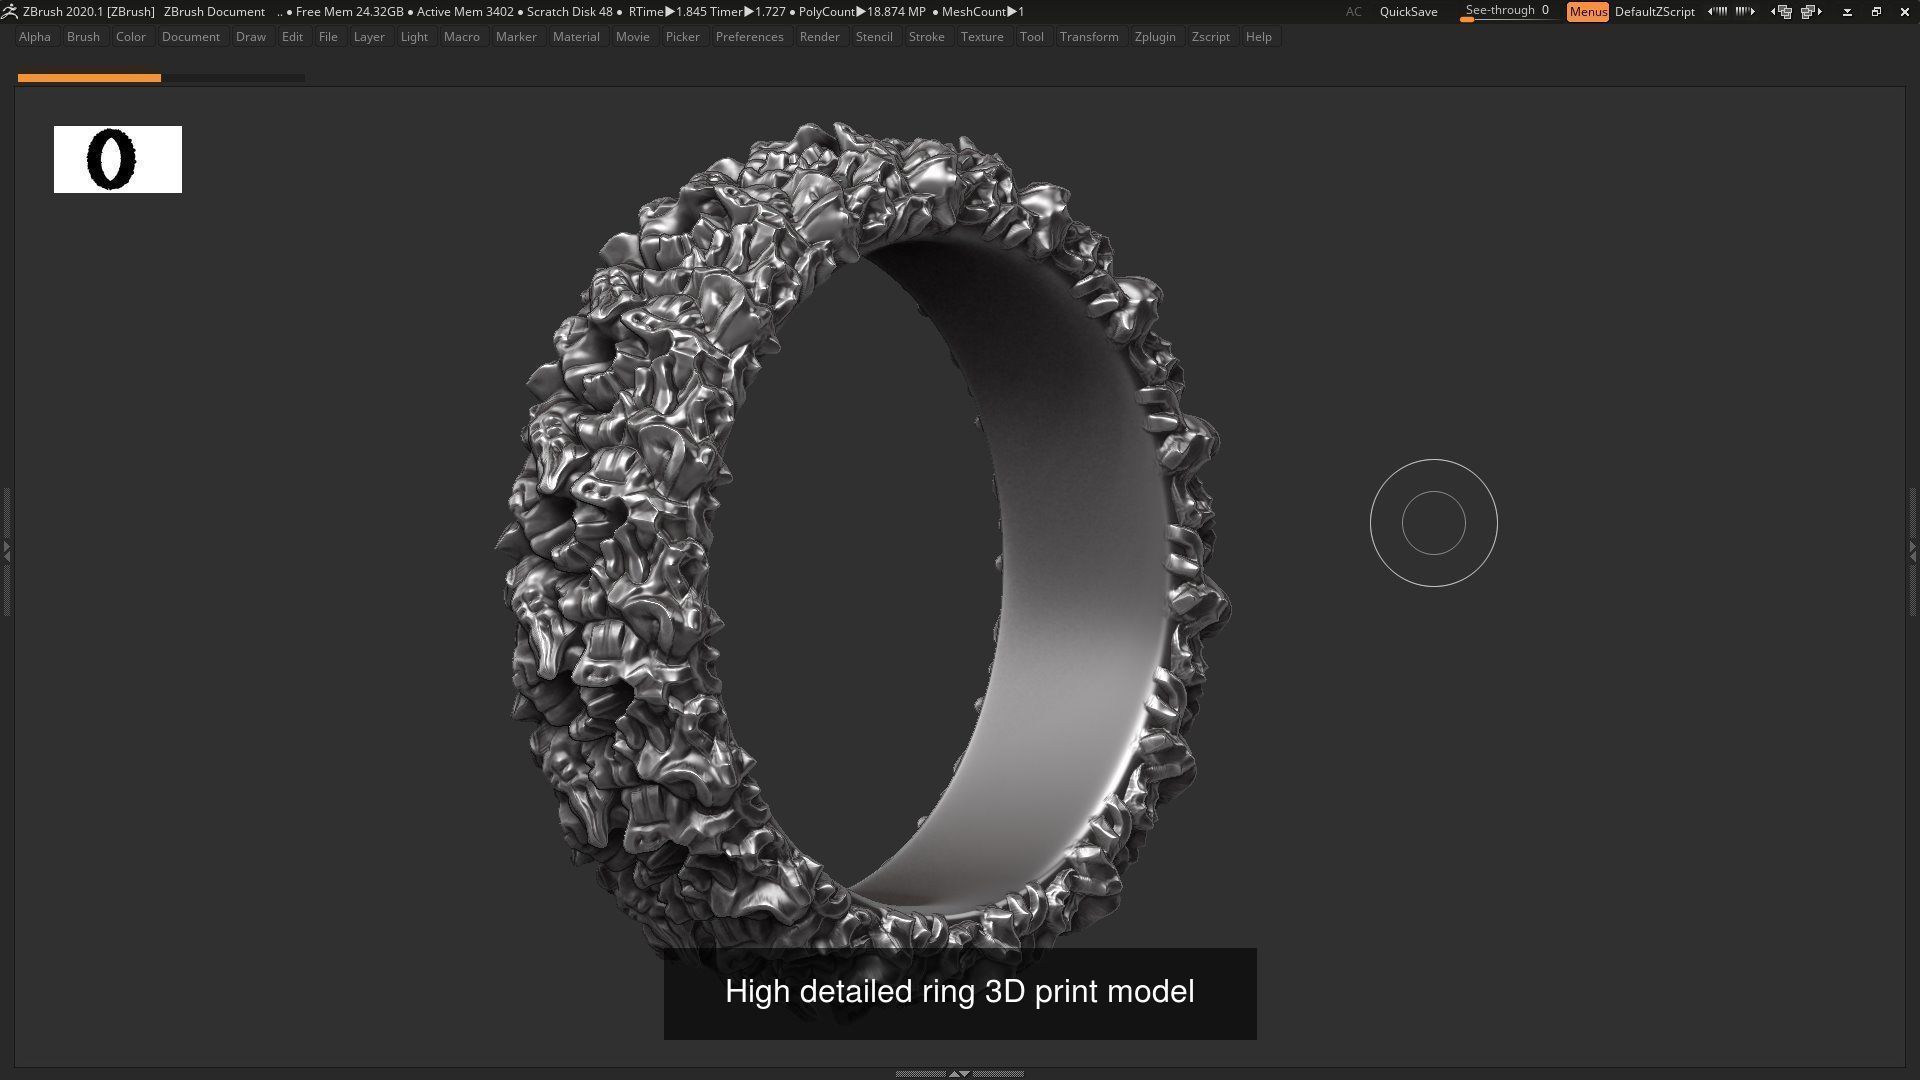Screen dimensions: 1920x1080
Task: Toggle the AC auto-collapse option
Action: click(x=1353, y=12)
